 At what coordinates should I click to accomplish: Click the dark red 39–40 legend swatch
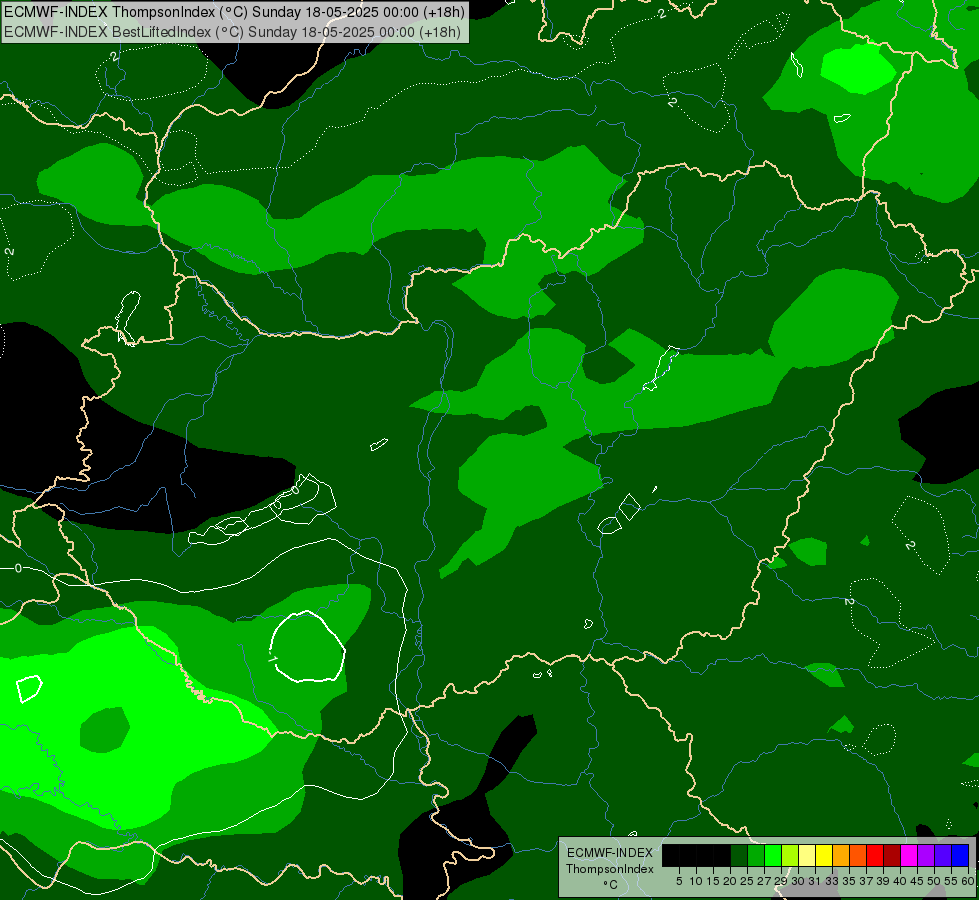click(892, 855)
